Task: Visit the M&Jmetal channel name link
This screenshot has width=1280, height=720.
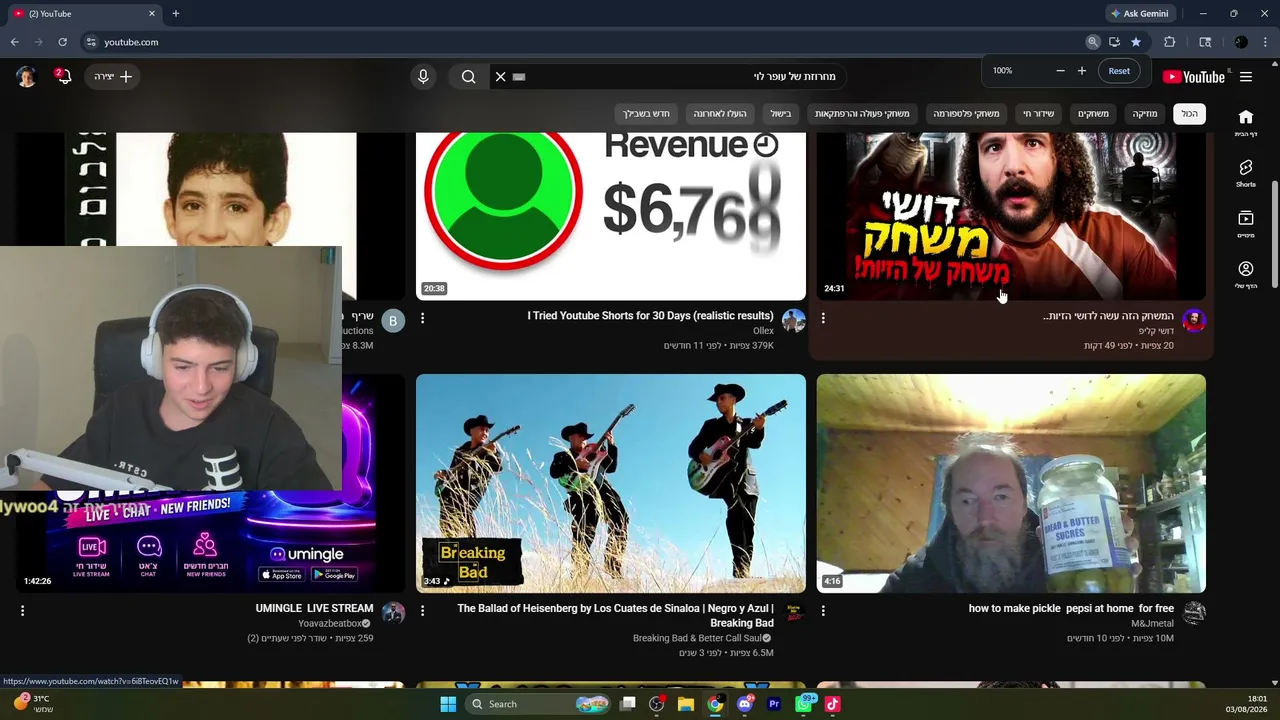Action: [x=1152, y=623]
